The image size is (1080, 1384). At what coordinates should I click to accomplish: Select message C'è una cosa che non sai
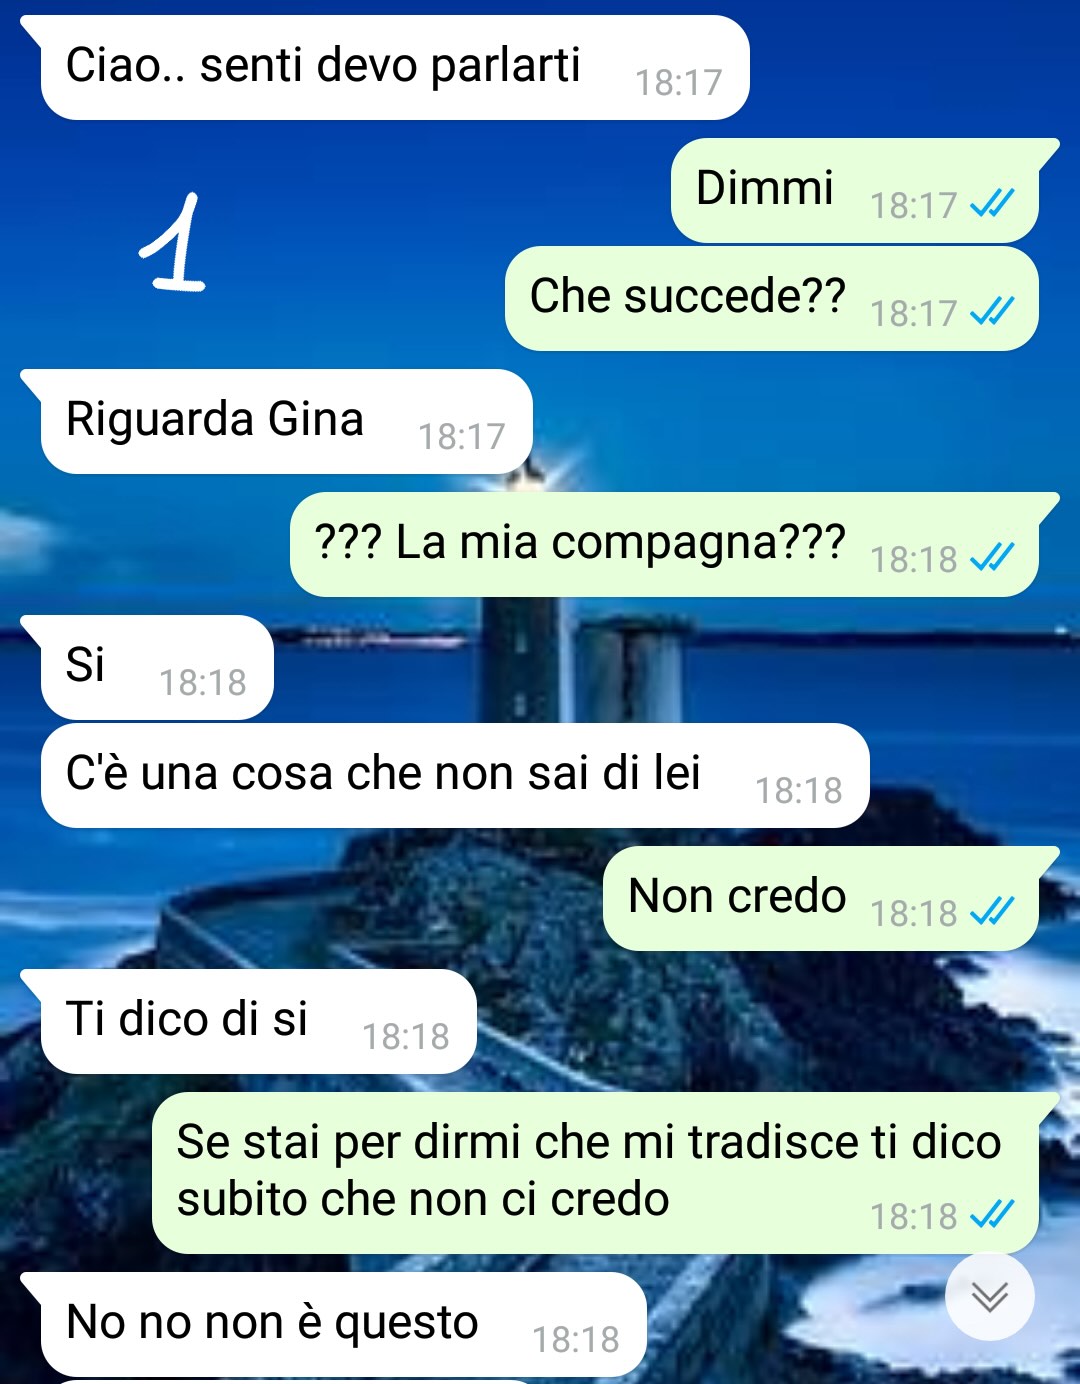coord(454,775)
